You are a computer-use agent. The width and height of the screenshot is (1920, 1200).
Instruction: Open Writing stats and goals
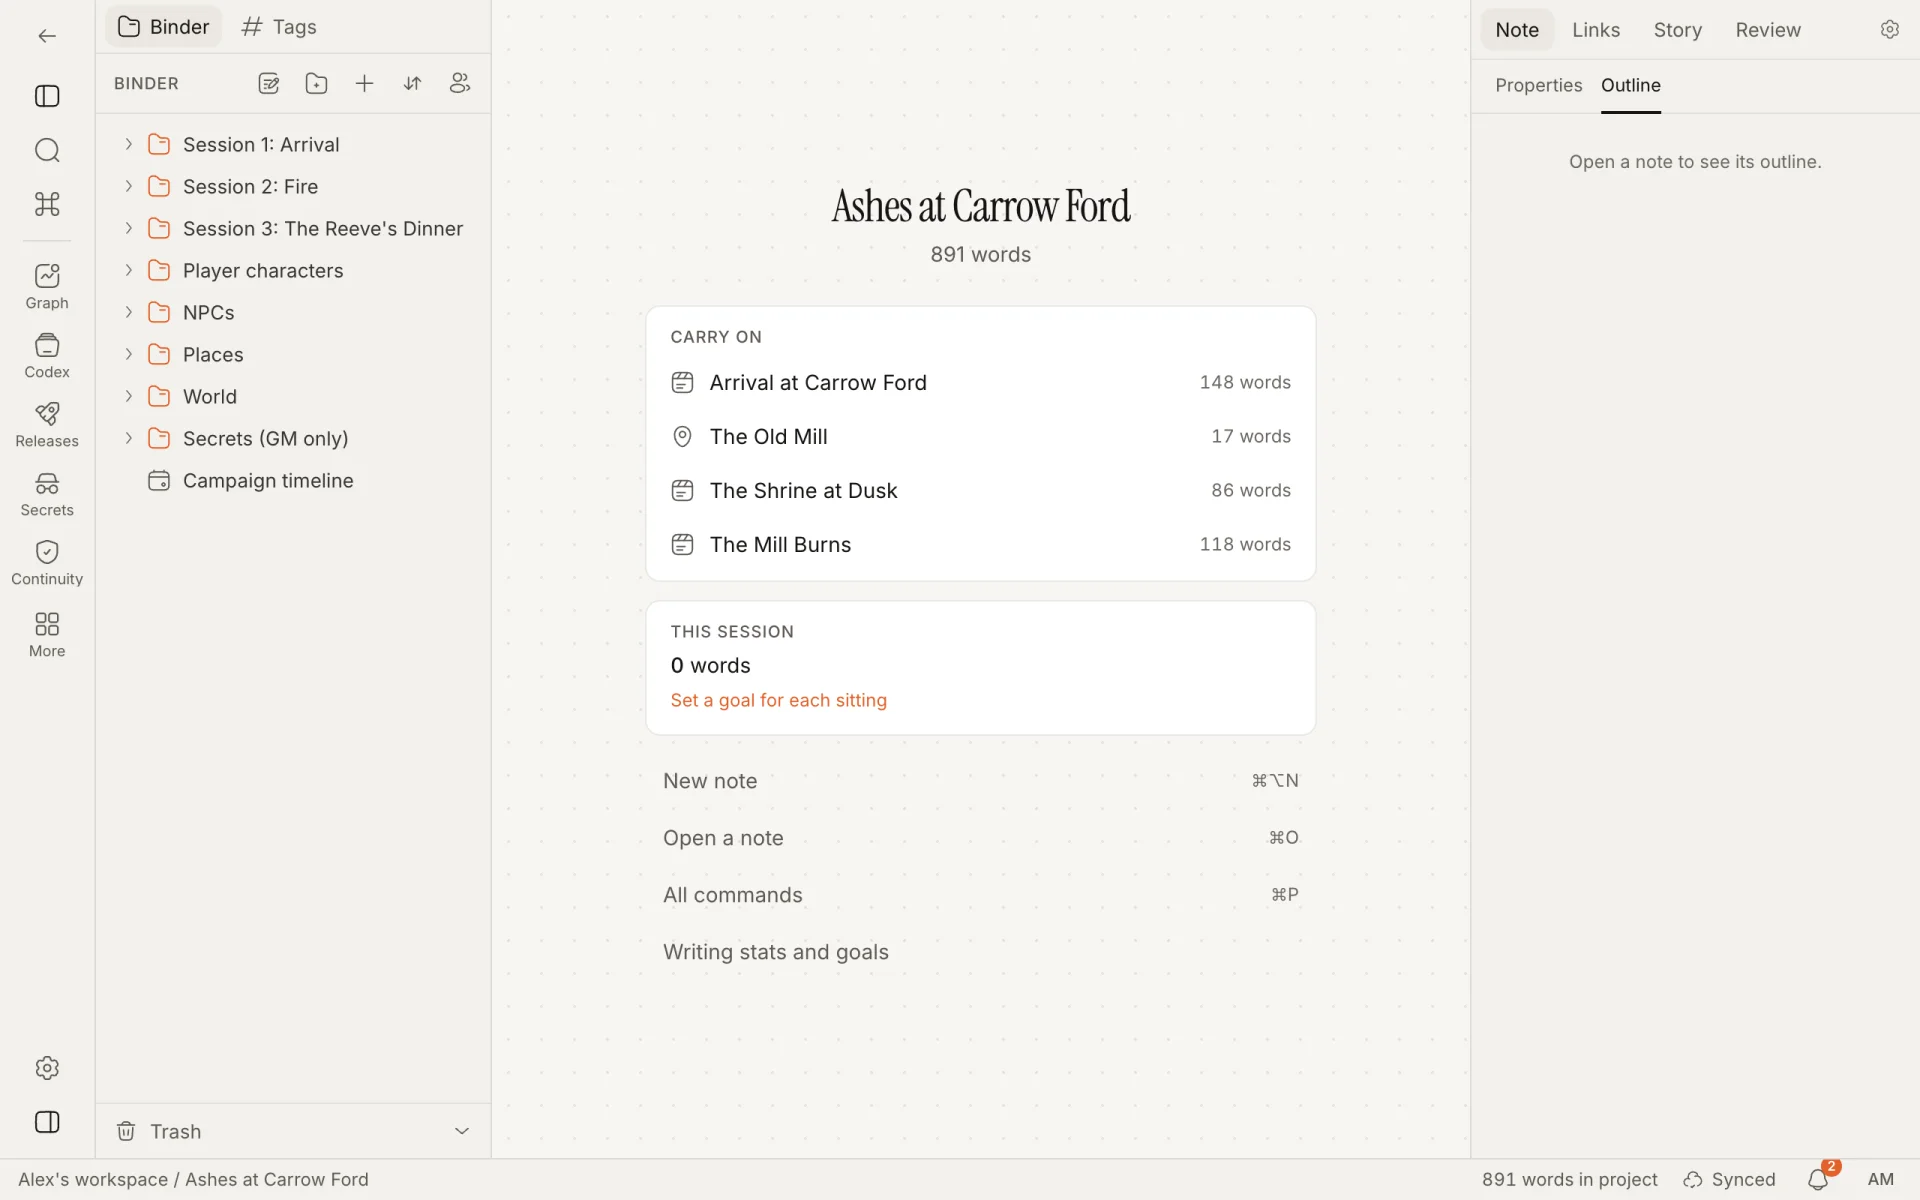980,952
